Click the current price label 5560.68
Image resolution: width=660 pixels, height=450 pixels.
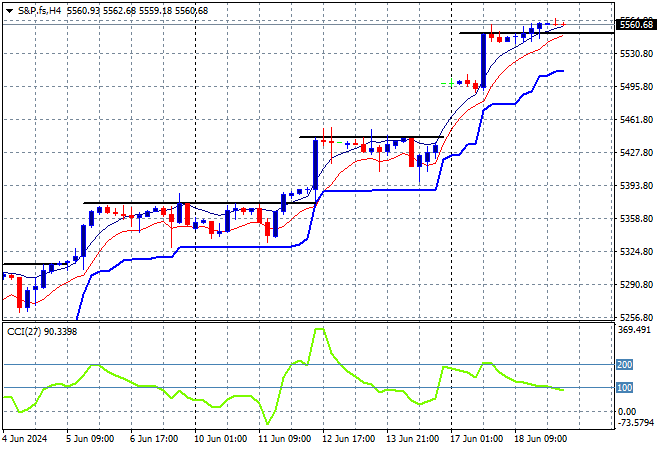637,25
